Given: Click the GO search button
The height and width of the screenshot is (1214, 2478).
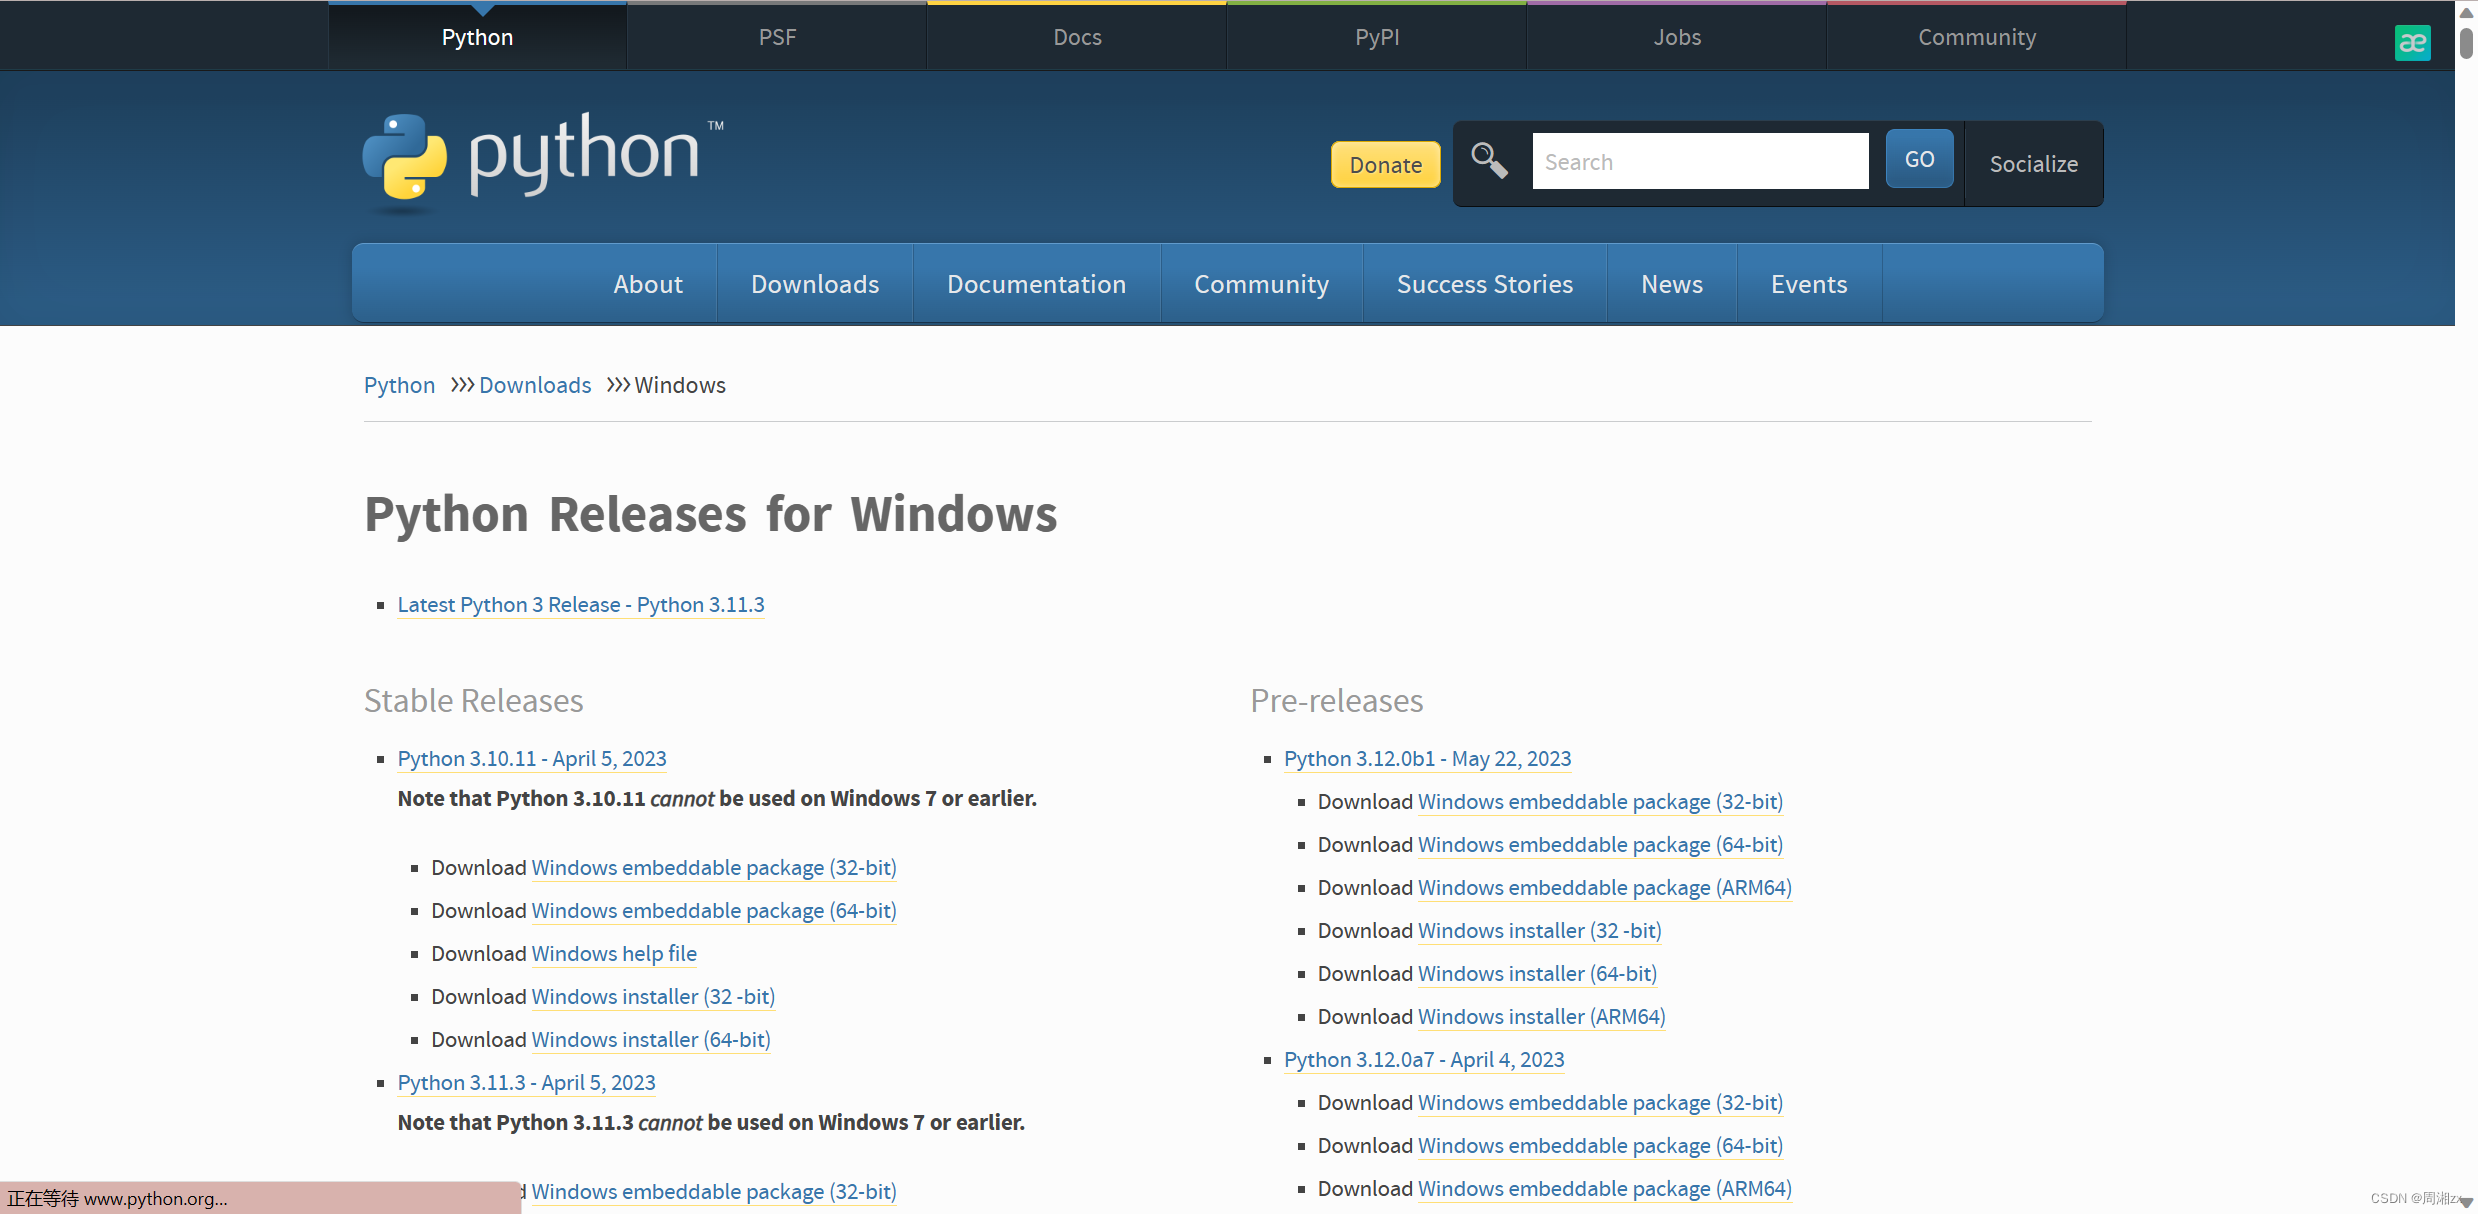Looking at the screenshot, I should pyautogui.click(x=1918, y=158).
